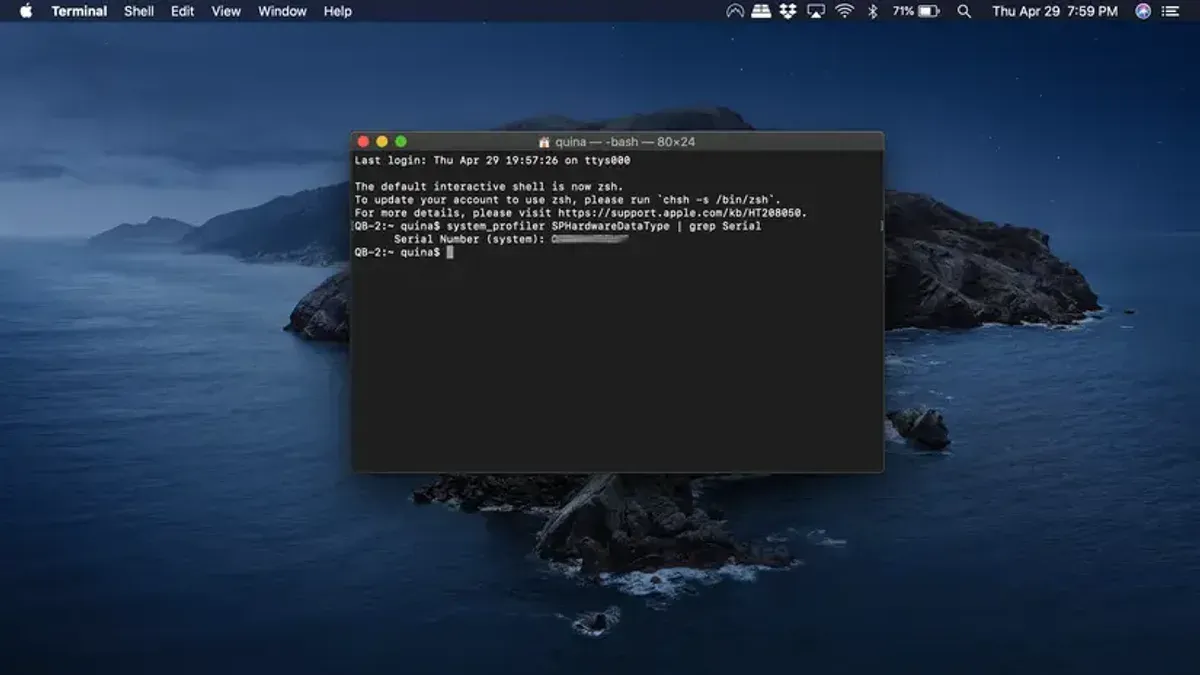Open the AirPlay display menu
This screenshot has width=1200, height=675.
coord(816,11)
